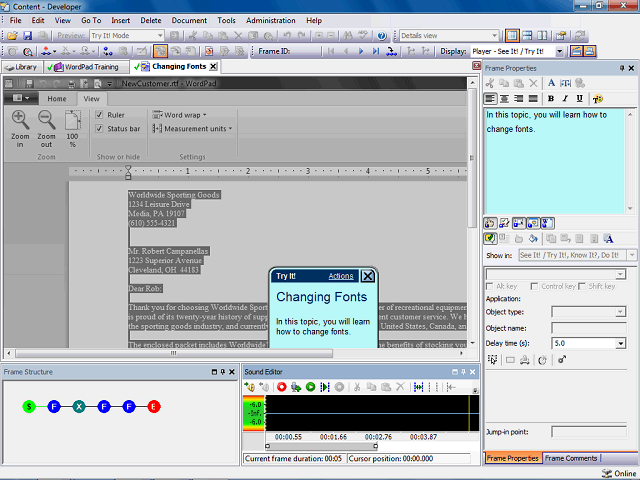Viewport: 640px width, 480px height.
Task: Click the Zoom in button
Action: [x=20, y=129]
